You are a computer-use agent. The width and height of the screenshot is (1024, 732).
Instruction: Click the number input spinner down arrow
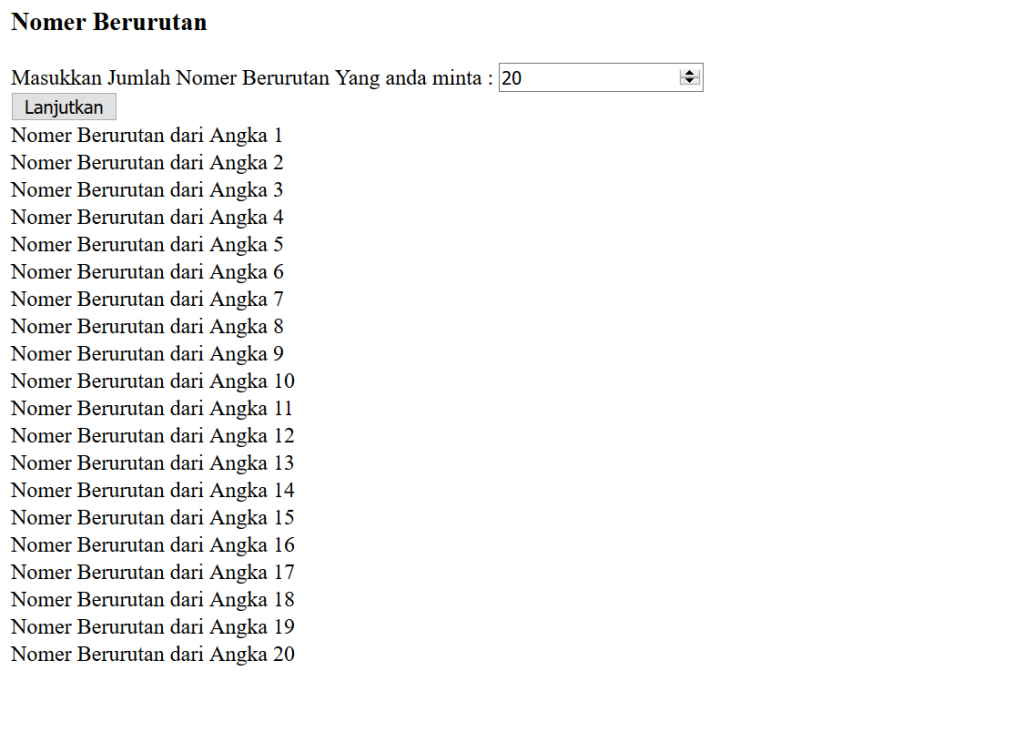[690, 82]
